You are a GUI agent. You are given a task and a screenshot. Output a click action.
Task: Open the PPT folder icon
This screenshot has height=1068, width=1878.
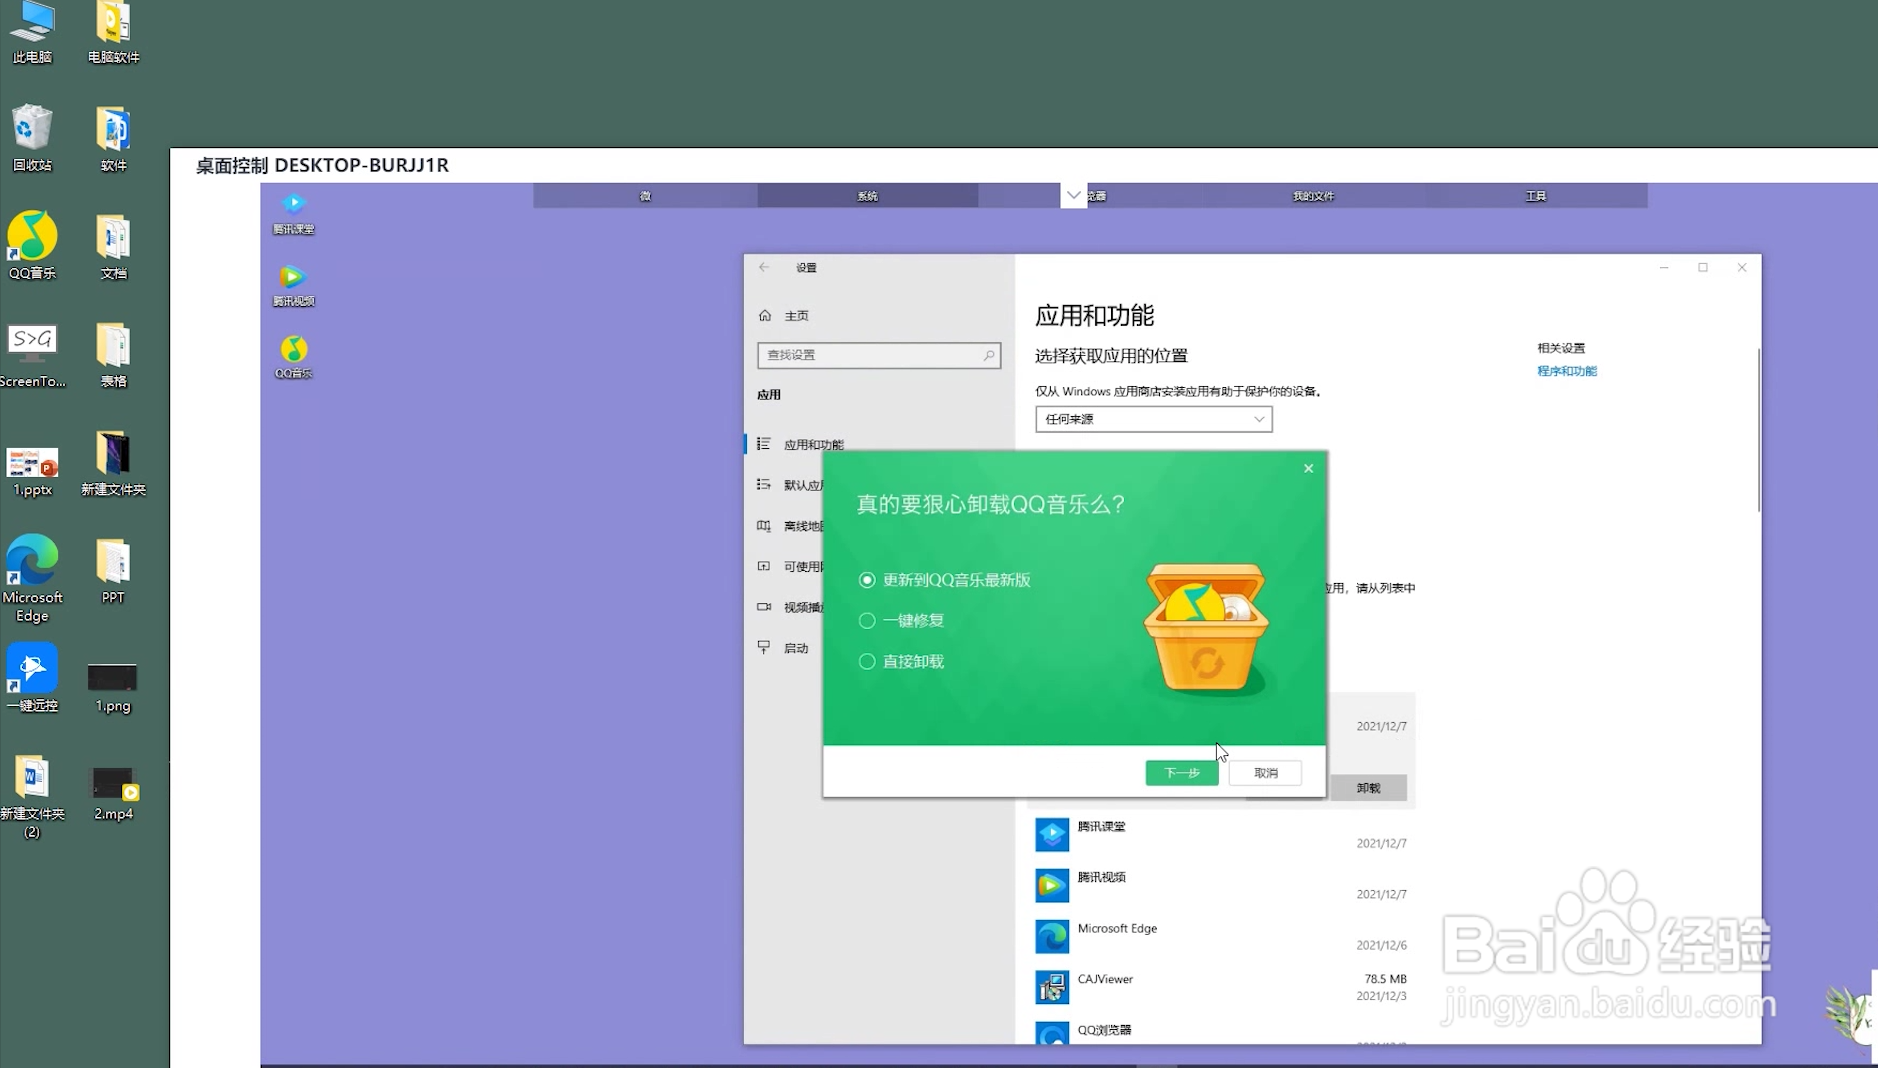(x=113, y=570)
